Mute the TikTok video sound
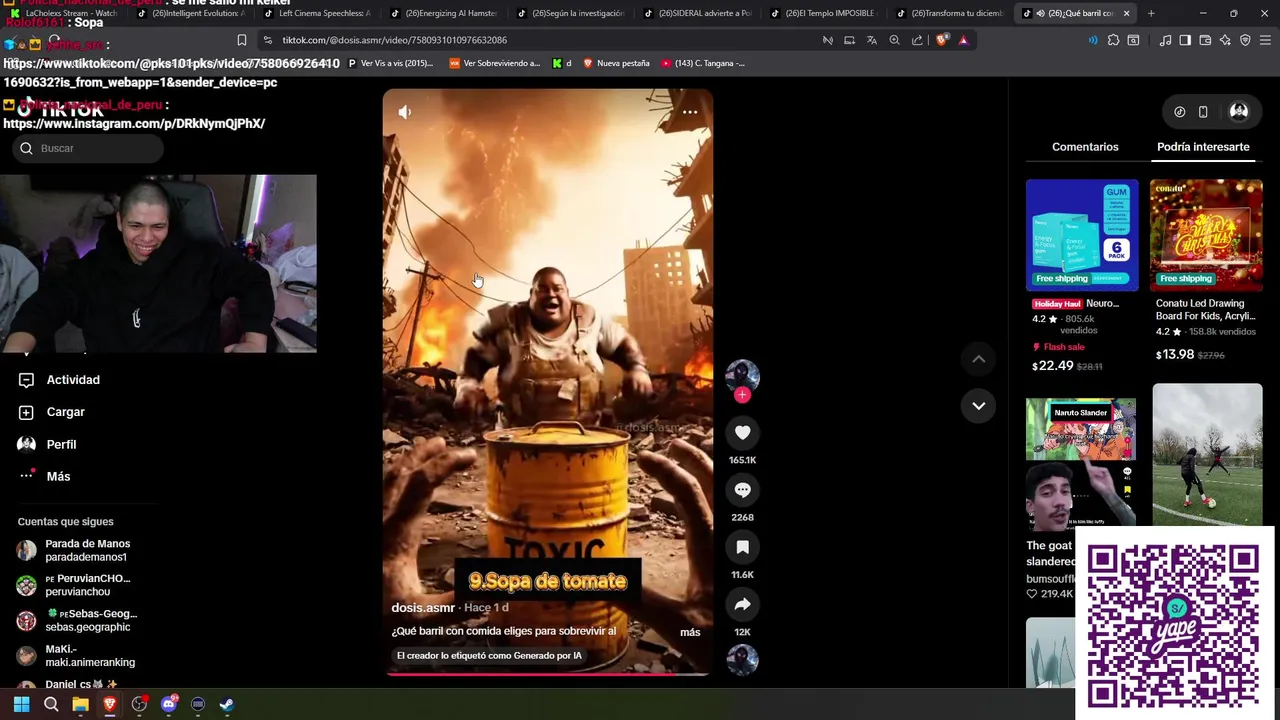The image size is (1280, 720). (x=404, y=112)
